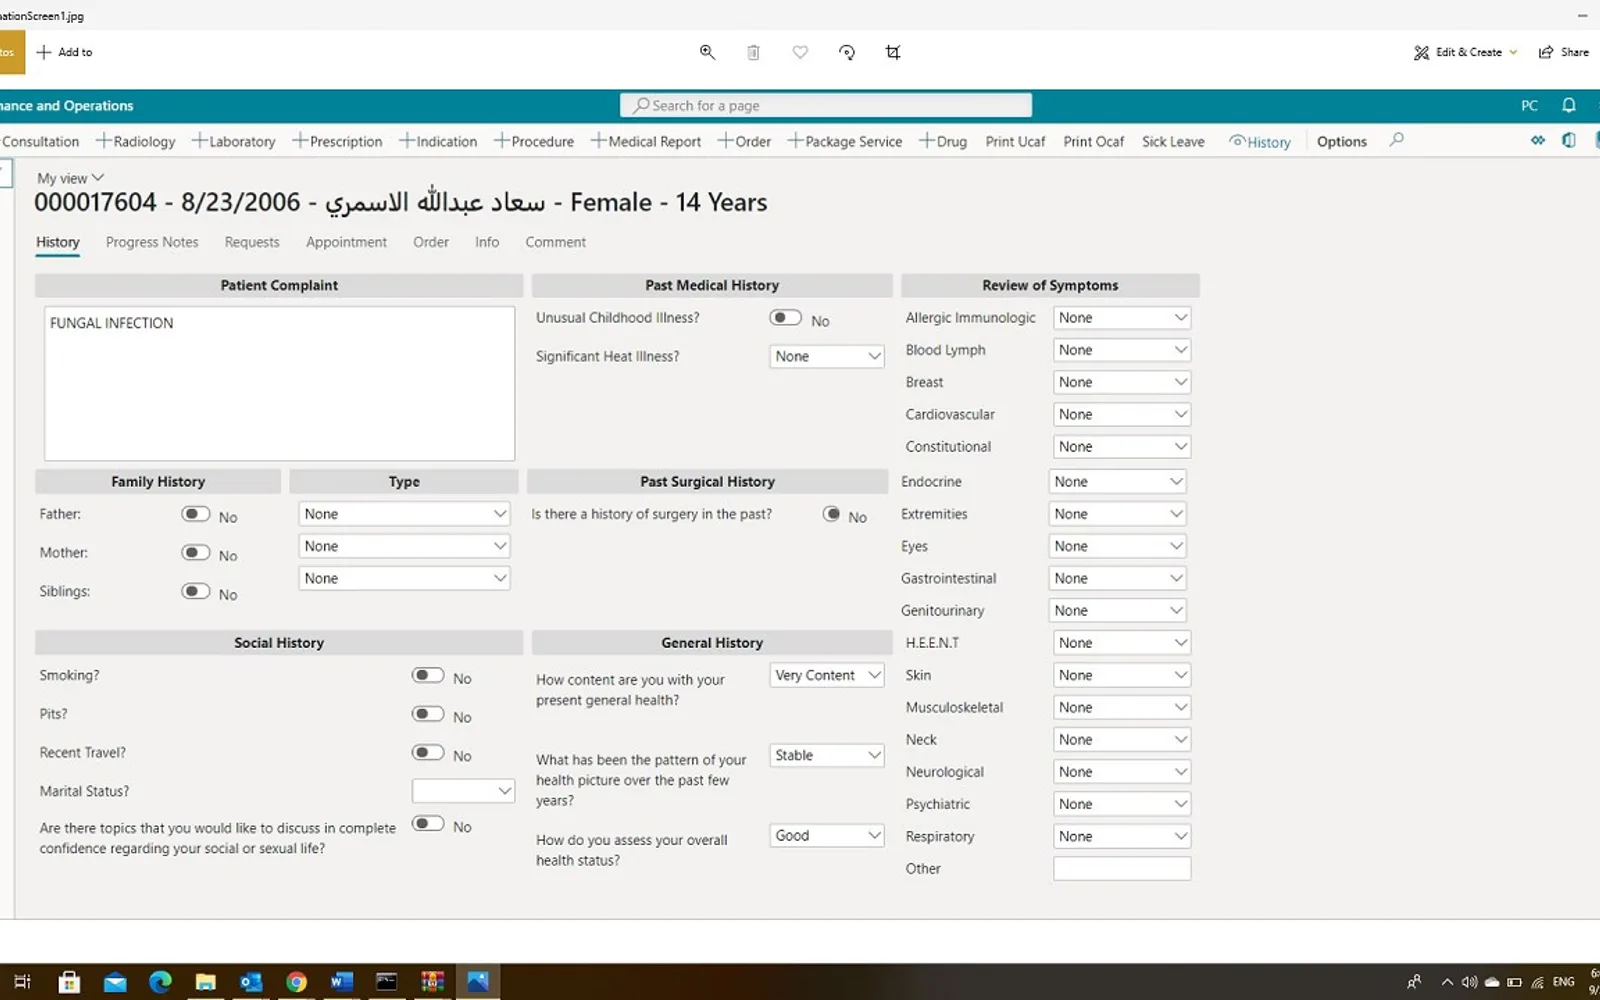Toggle Father family history switch
Image resolution: width=1600 pixels, height=1000 pixels.
[x=196, y=513]
